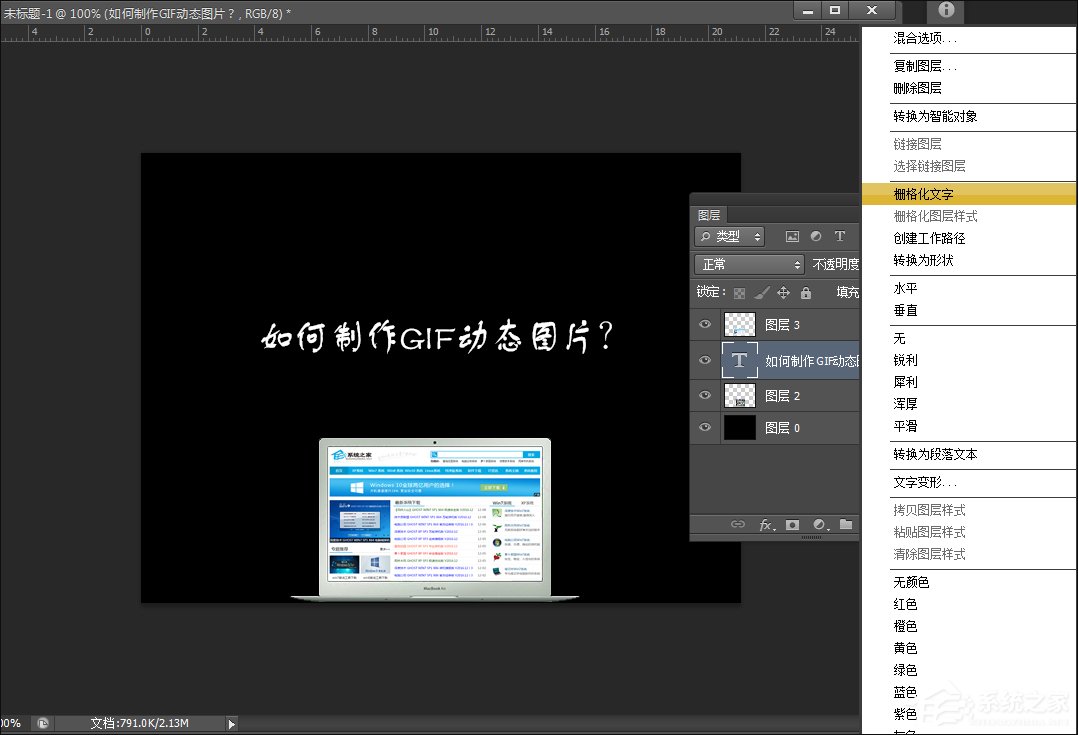Viewport: 1078px width, 735px height.
Task: Create a new layer group folder icon
Action: [x=845, y=524]
